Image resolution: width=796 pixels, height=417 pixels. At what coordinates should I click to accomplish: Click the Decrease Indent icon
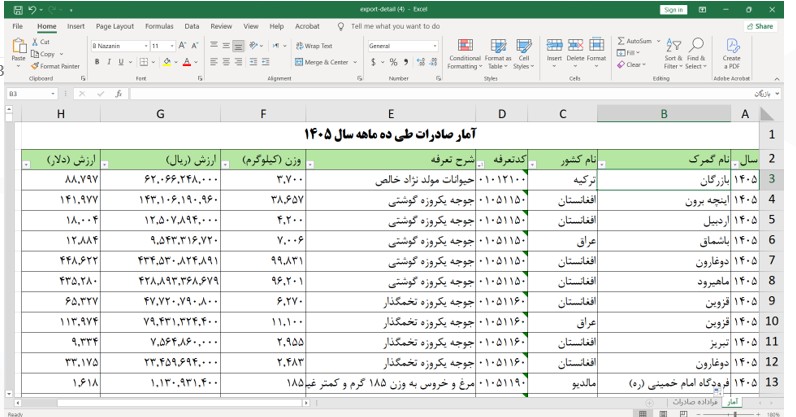(x=253, y=62)
